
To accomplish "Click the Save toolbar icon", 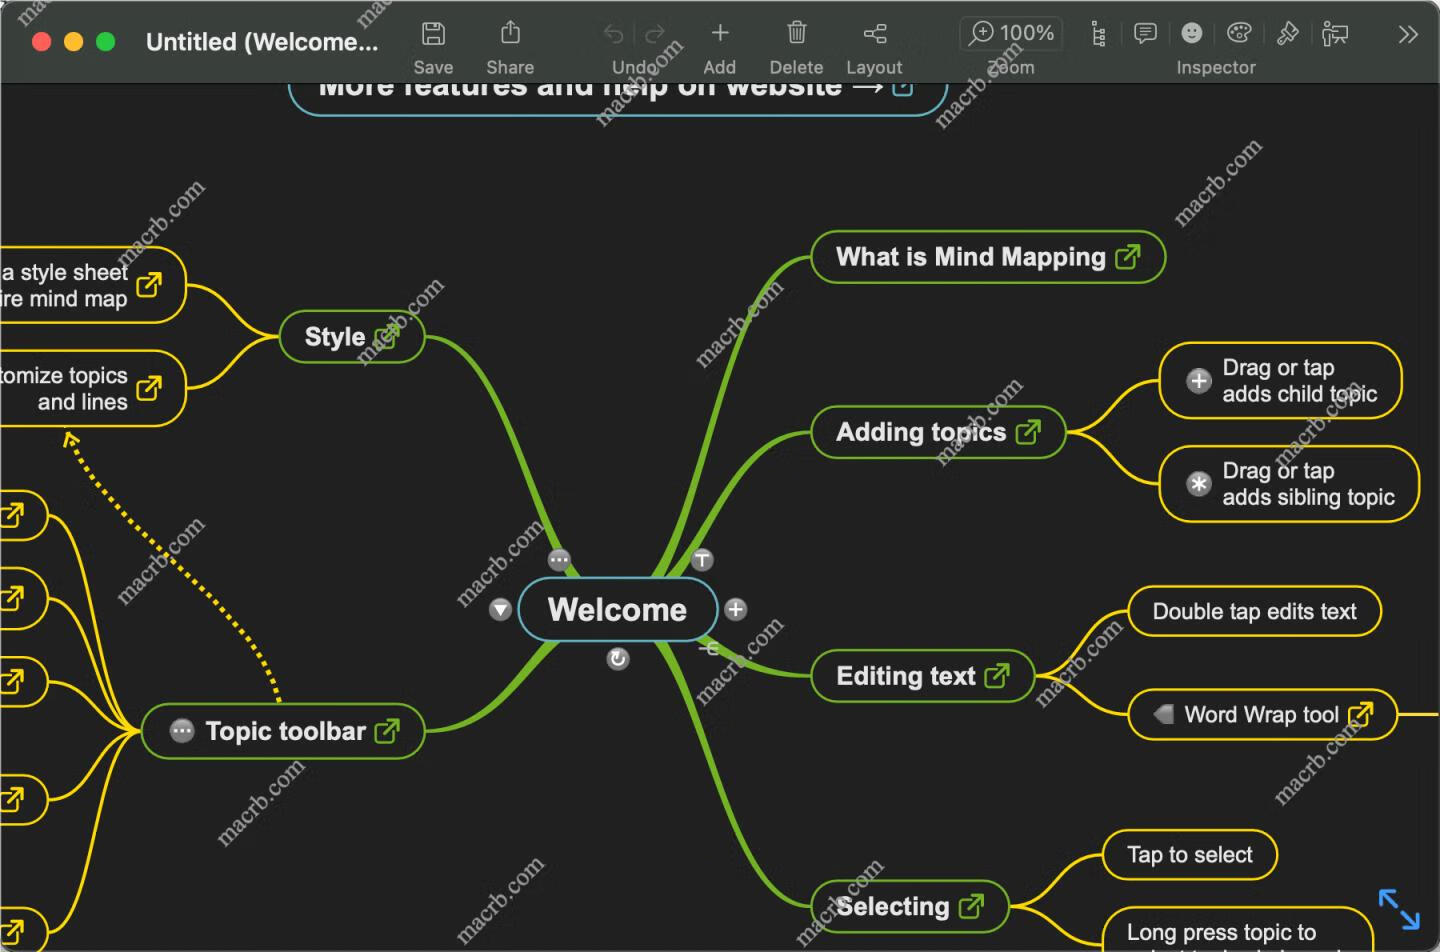I will 433,33.
